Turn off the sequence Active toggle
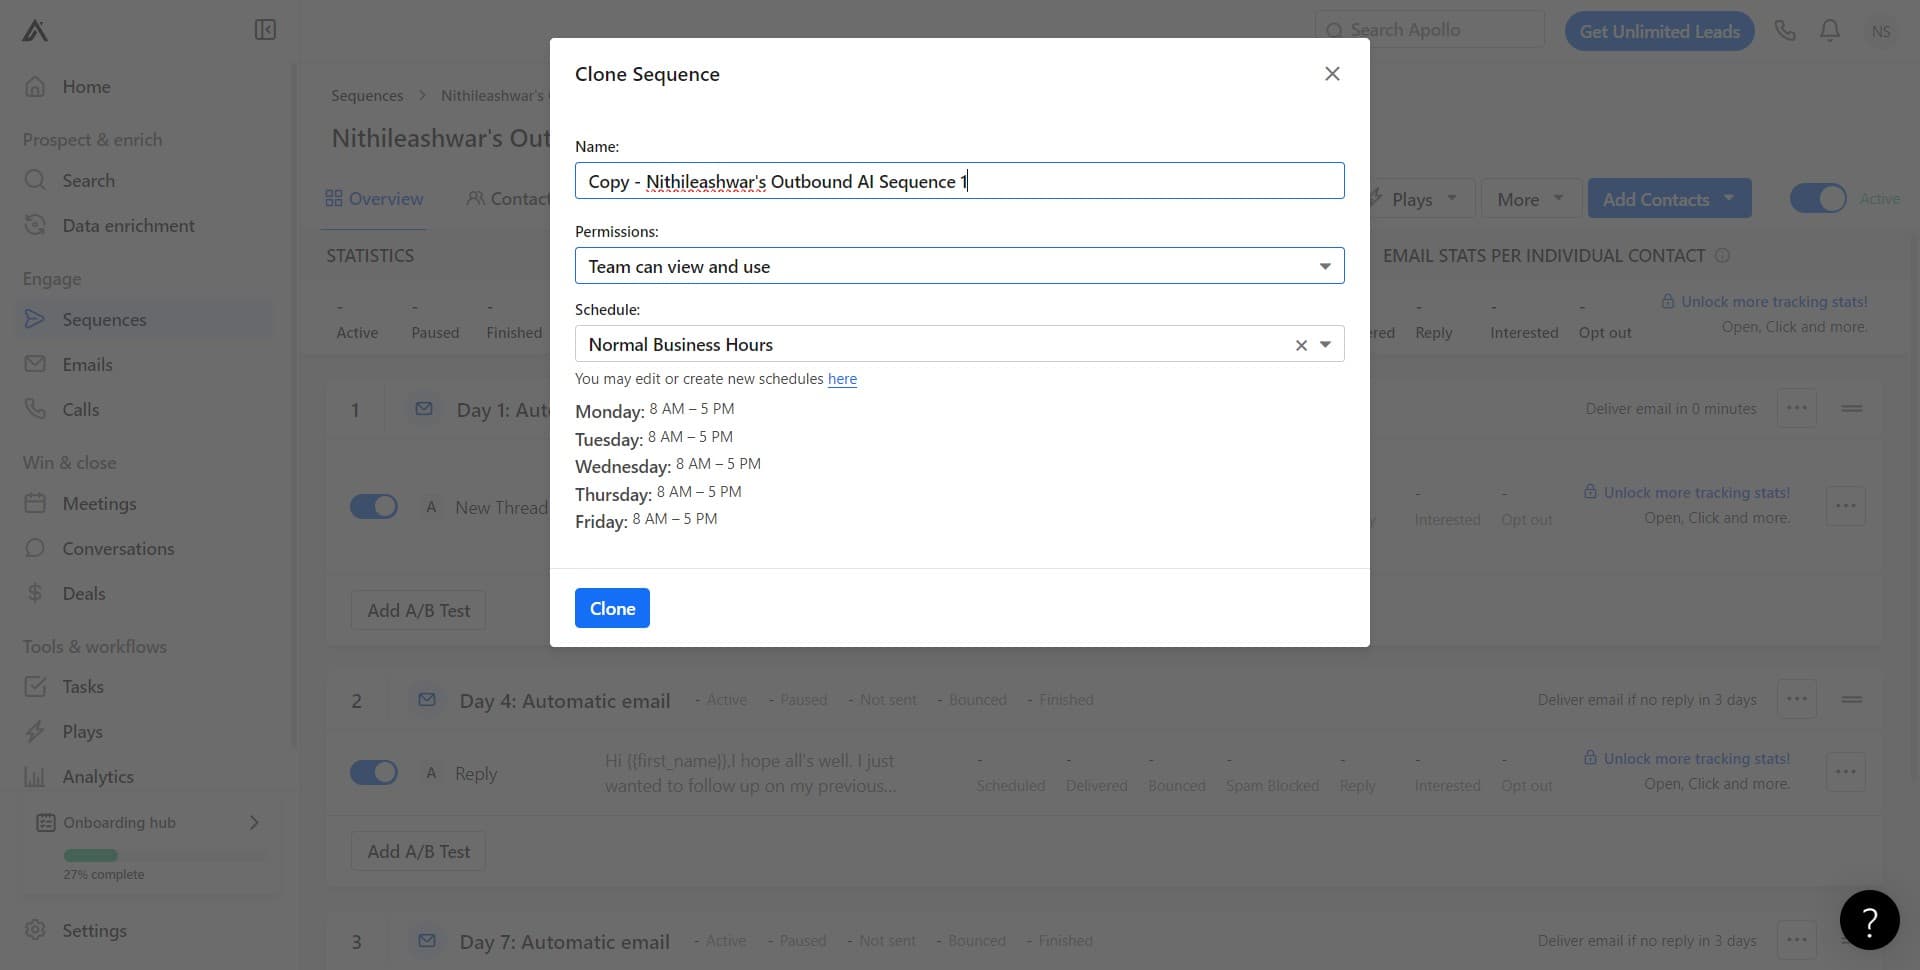 click(1818, 198)
